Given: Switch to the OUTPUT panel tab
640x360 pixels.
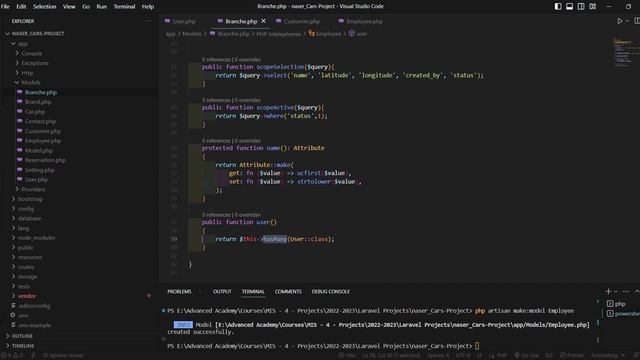Looking at the screenshot, I should [222, 291].
